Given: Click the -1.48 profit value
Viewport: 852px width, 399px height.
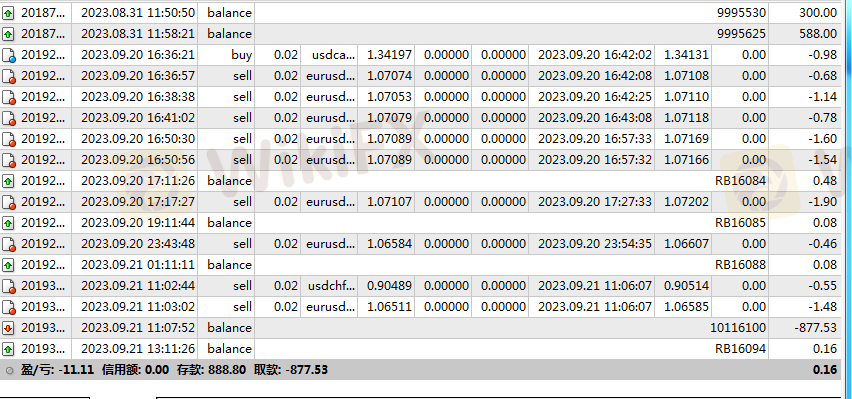Looking at the screenshot, I should click(822, 307).
